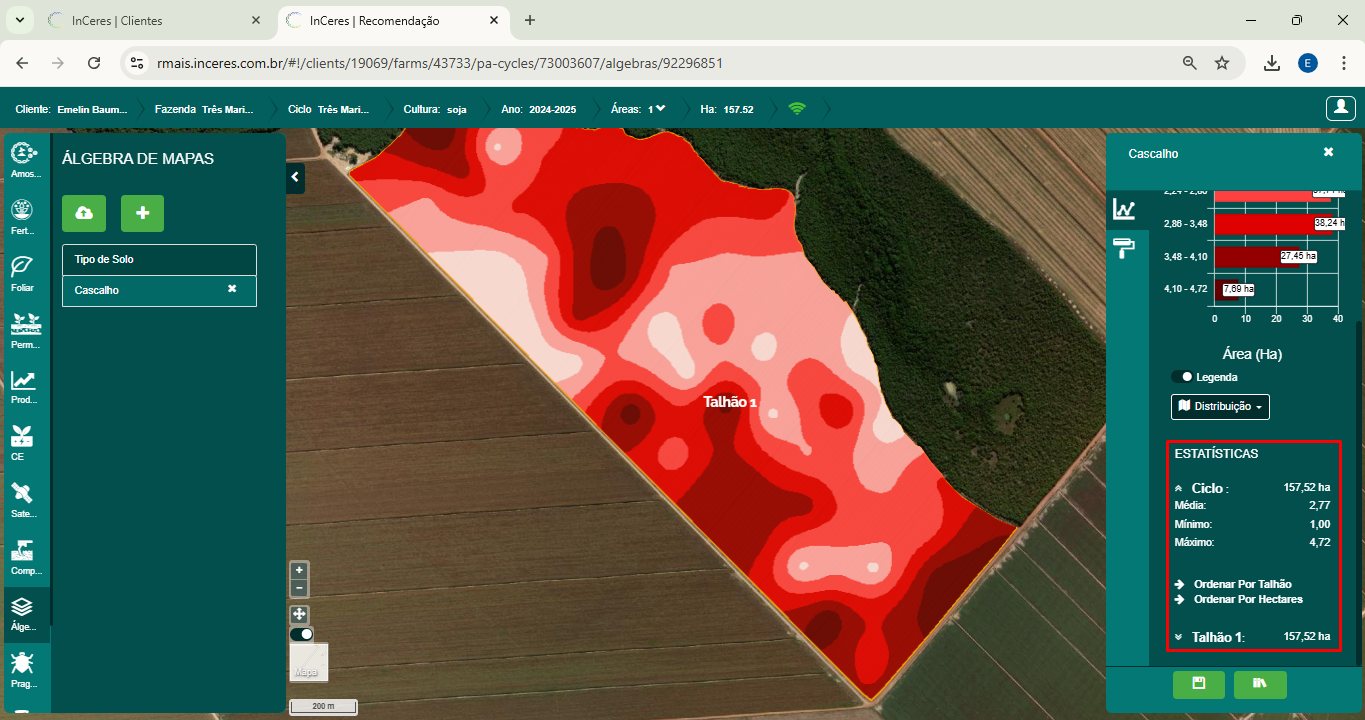Switch to the InCeres | Clientes tab

click(150, 20)
